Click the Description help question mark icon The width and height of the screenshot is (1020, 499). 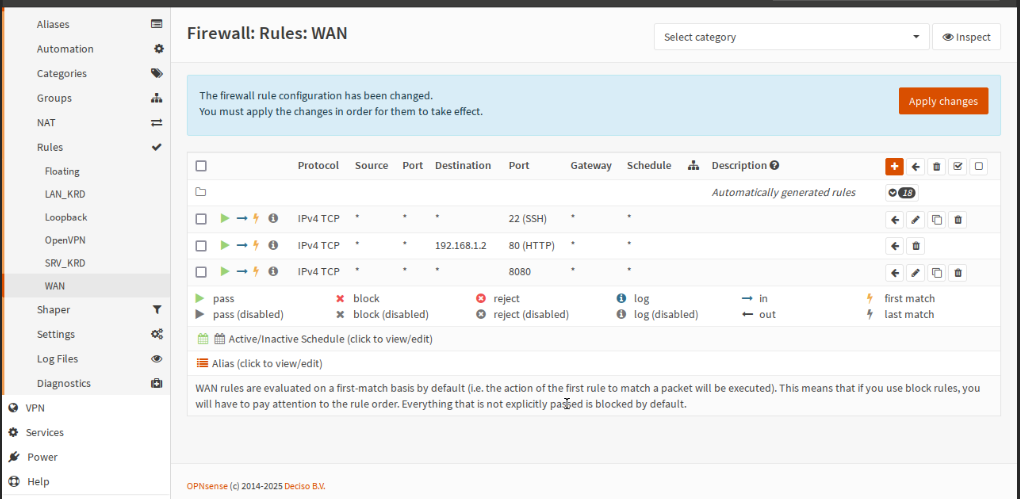775,166
